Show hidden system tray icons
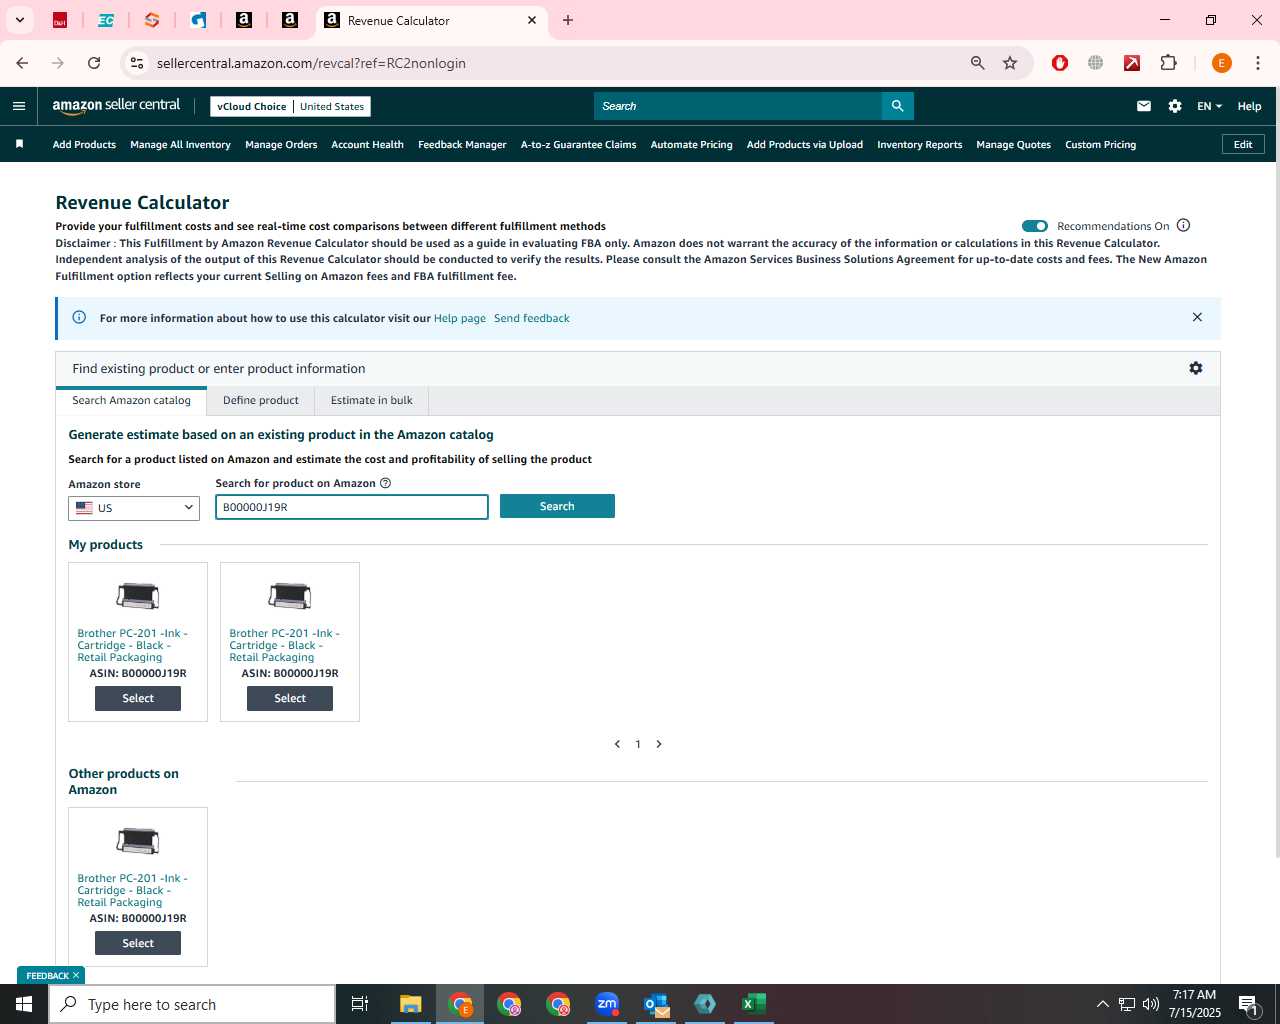The height and width of the screenshot is (1024, 1280). (1102, 1004)
